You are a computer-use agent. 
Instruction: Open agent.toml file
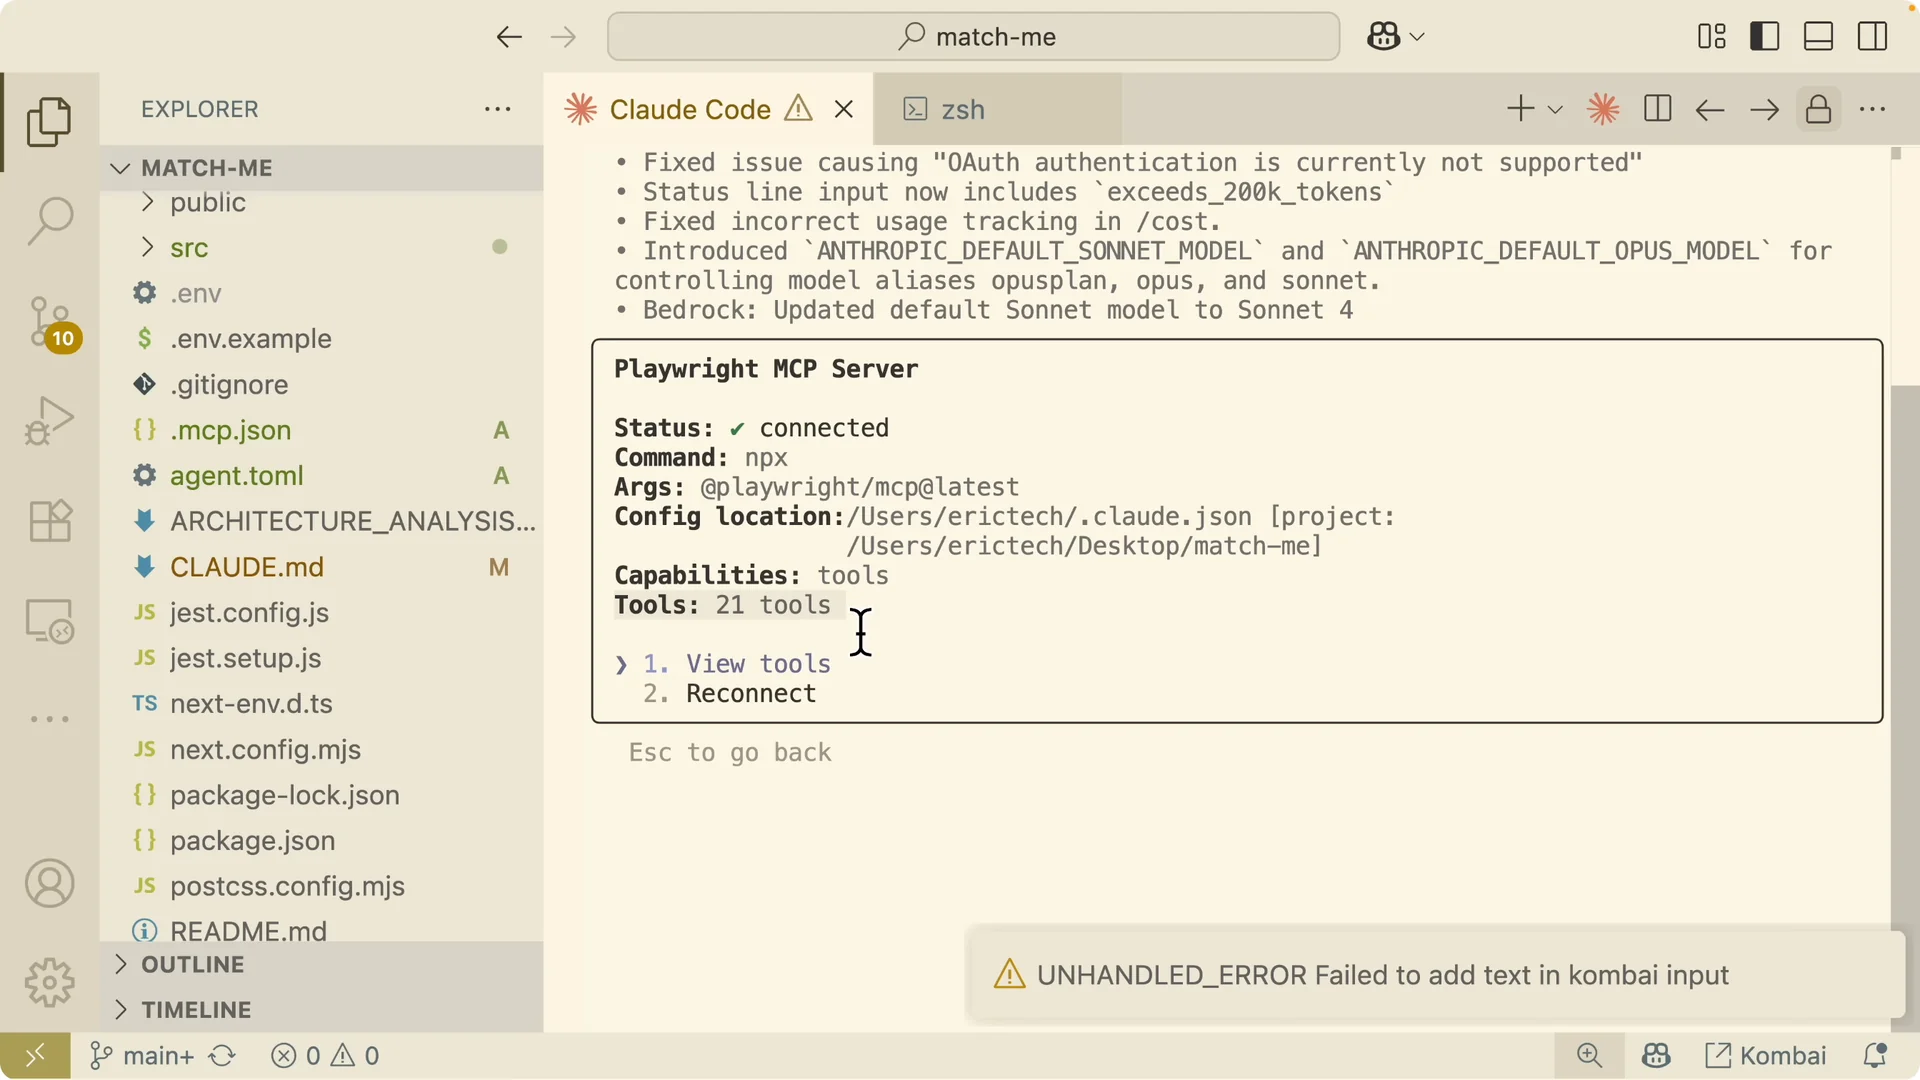coord(322,476)
